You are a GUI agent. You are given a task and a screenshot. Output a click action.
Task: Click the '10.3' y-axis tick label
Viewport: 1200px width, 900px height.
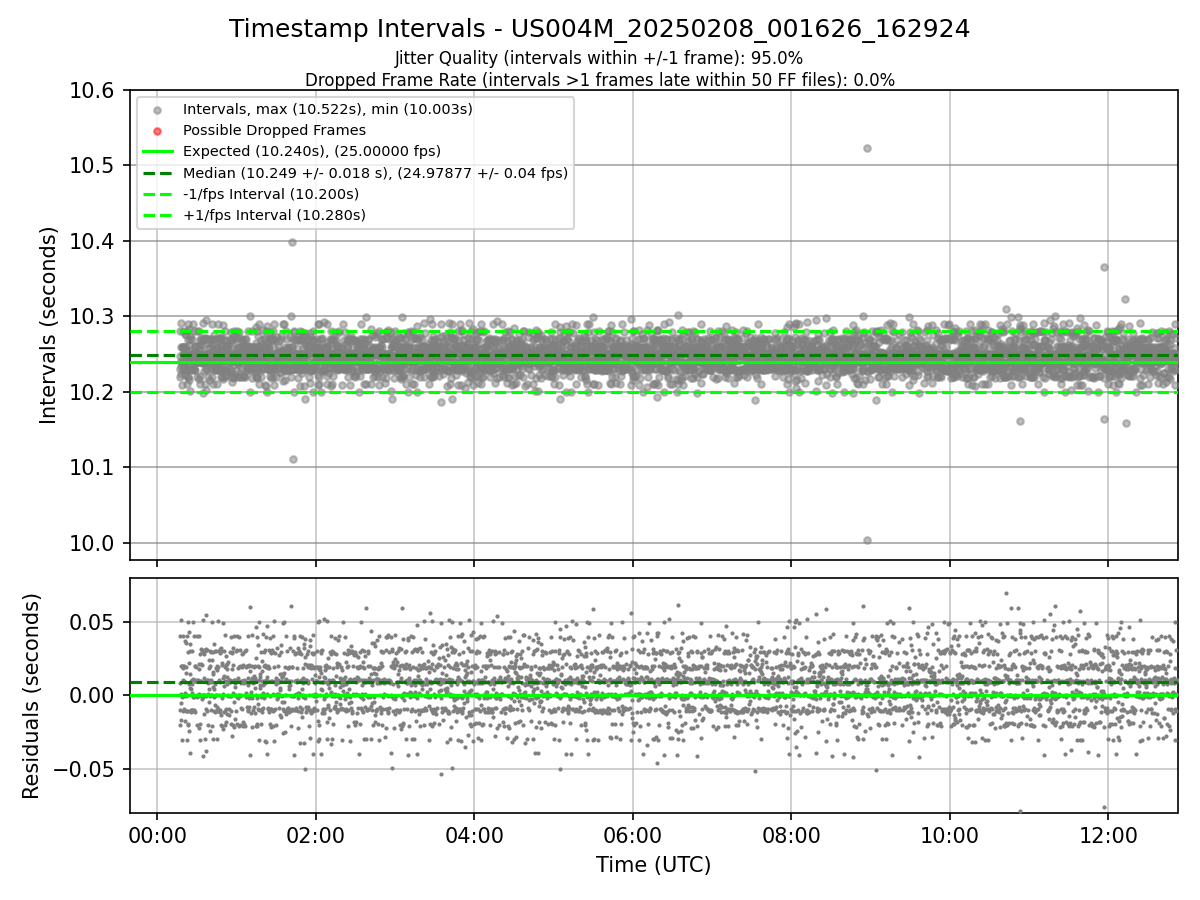point(92,316)
